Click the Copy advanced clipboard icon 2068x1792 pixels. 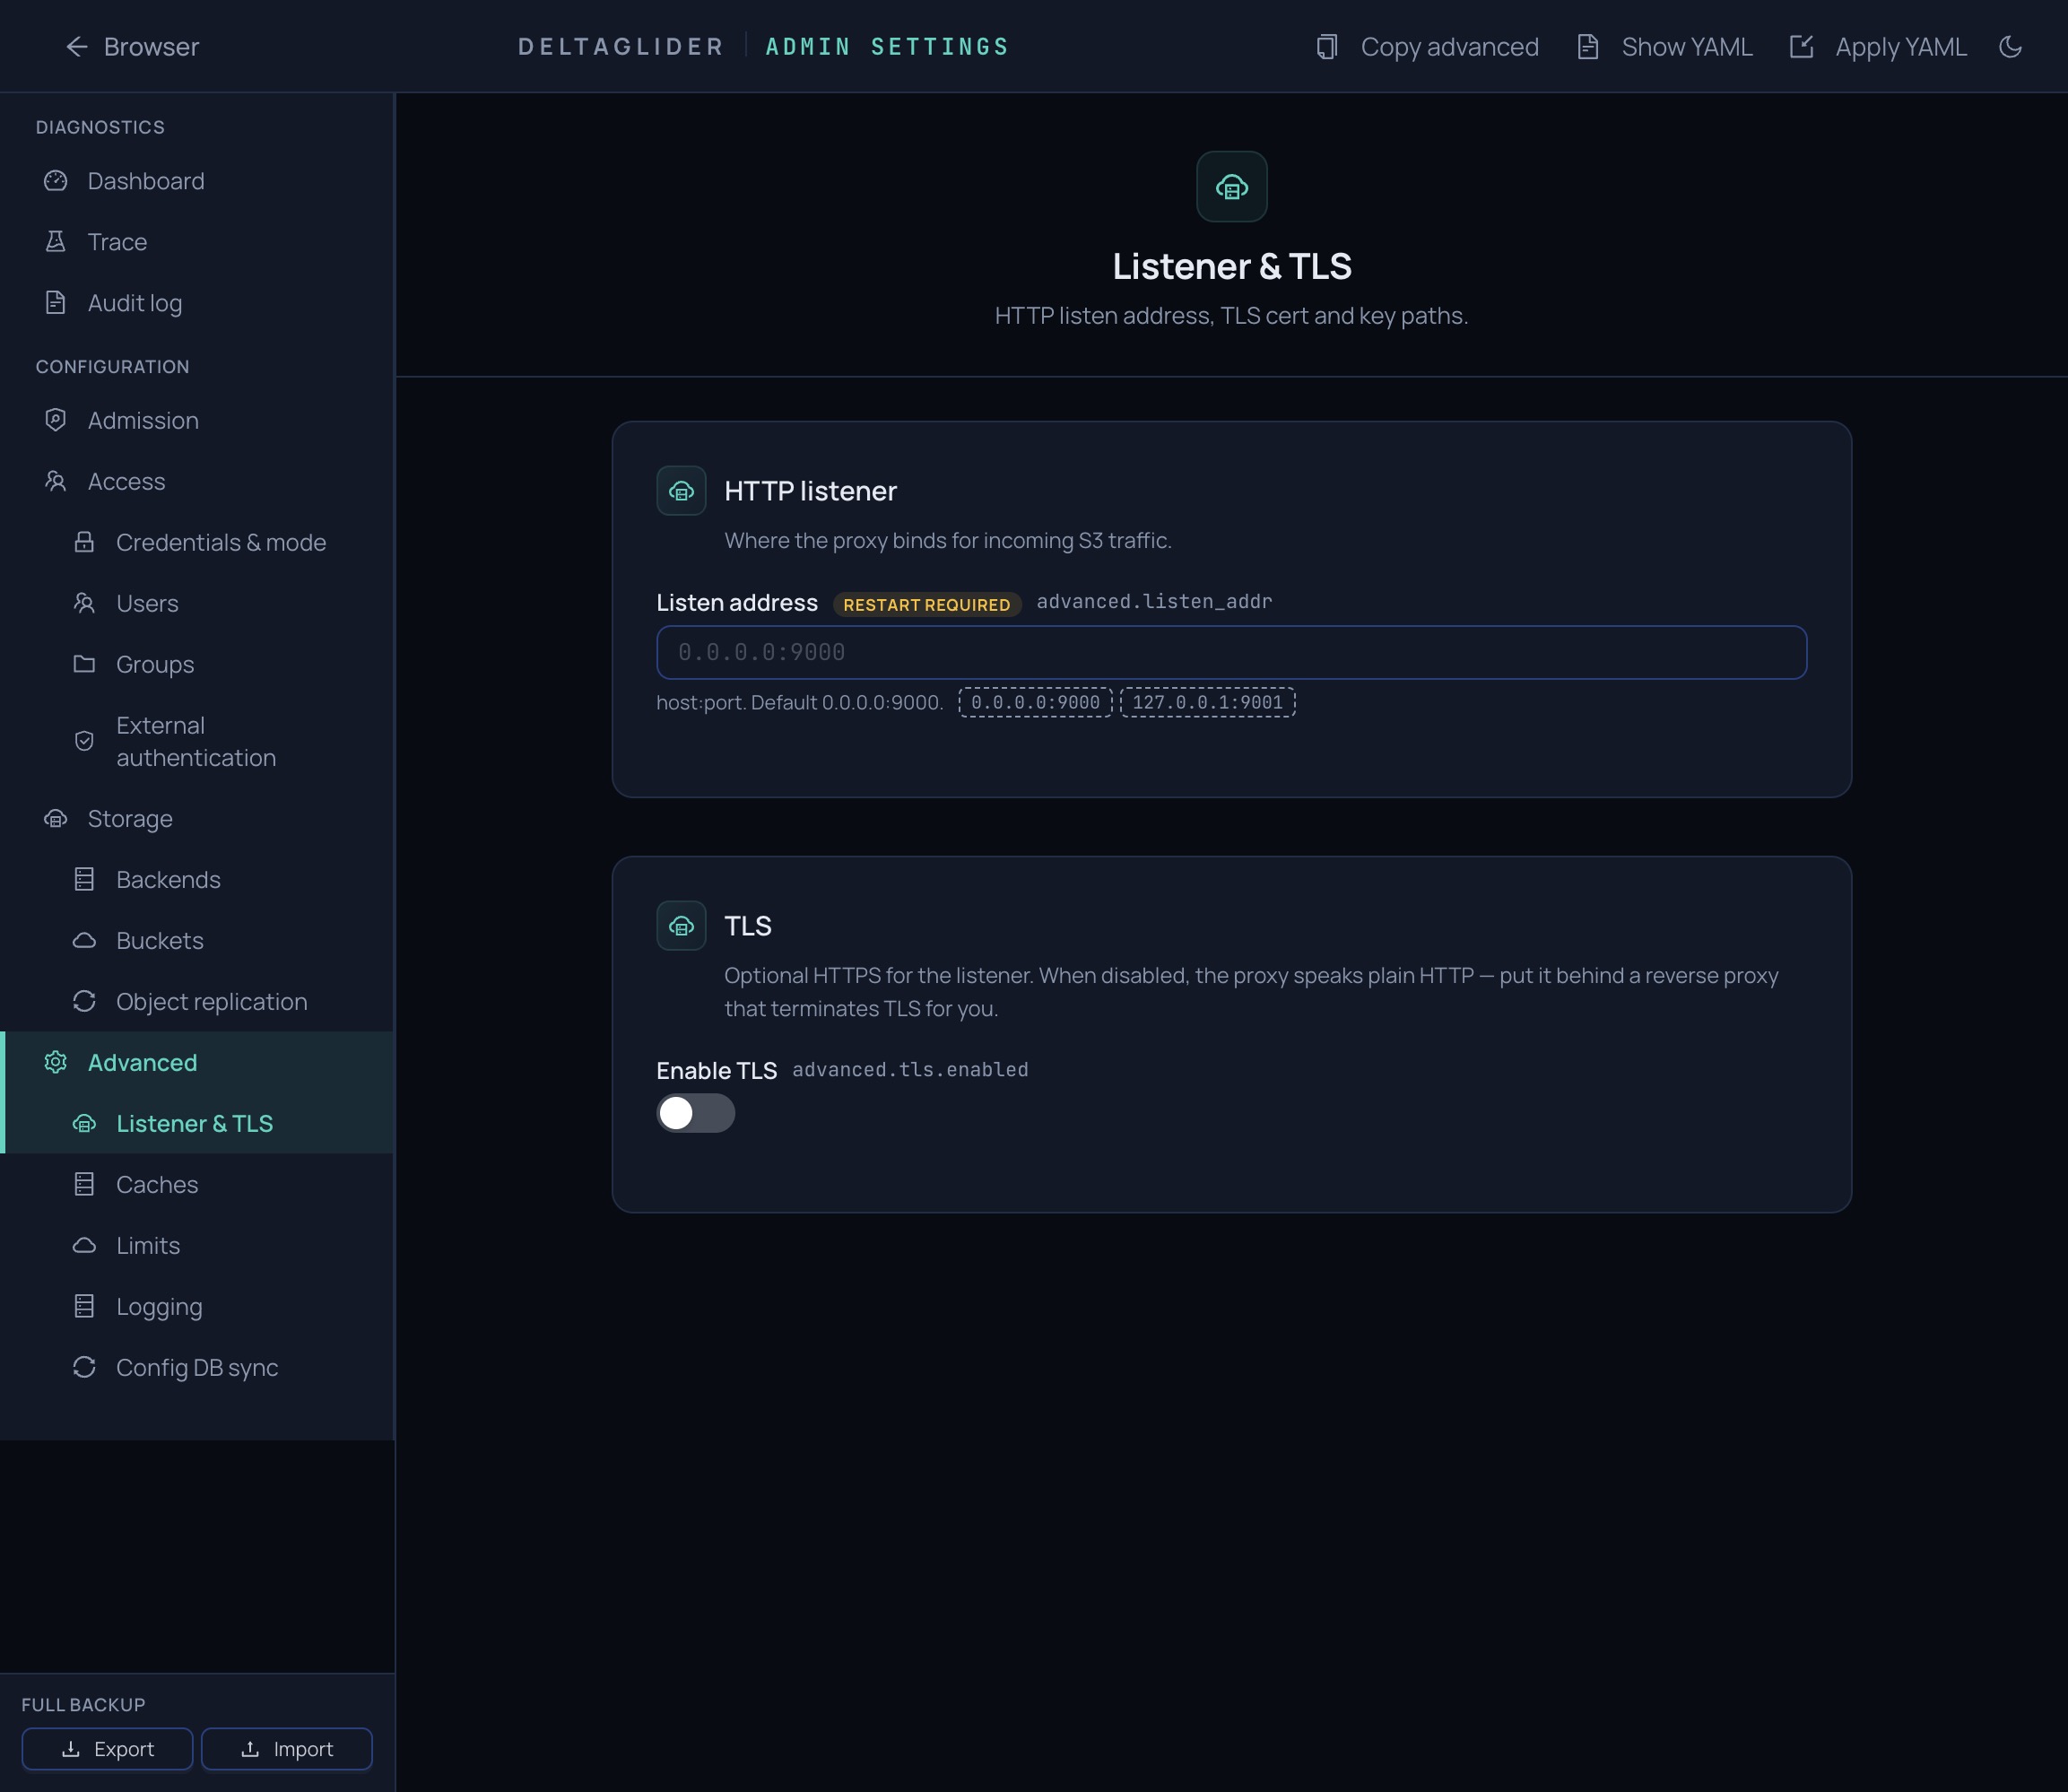coord(1327,47)
